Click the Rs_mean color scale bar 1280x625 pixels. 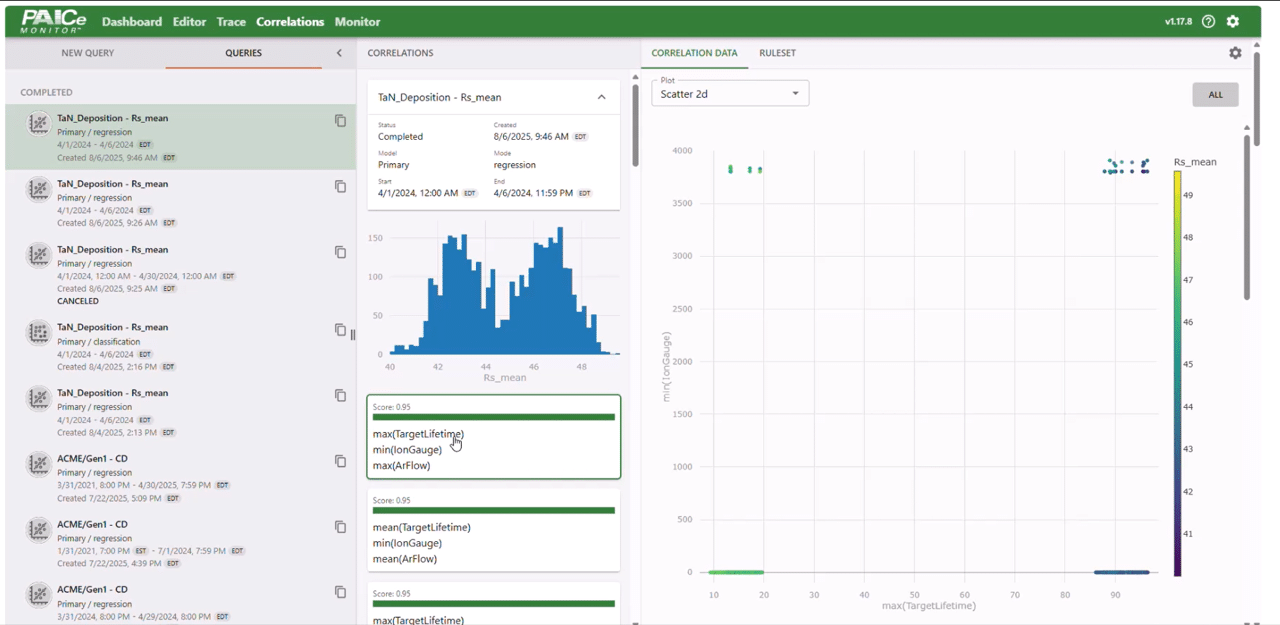pos(1178,373)
